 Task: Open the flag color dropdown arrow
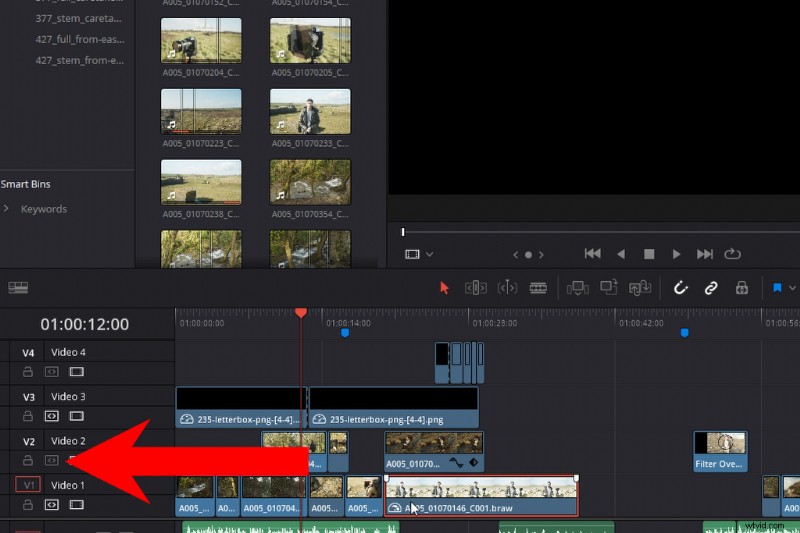point(792,288)
